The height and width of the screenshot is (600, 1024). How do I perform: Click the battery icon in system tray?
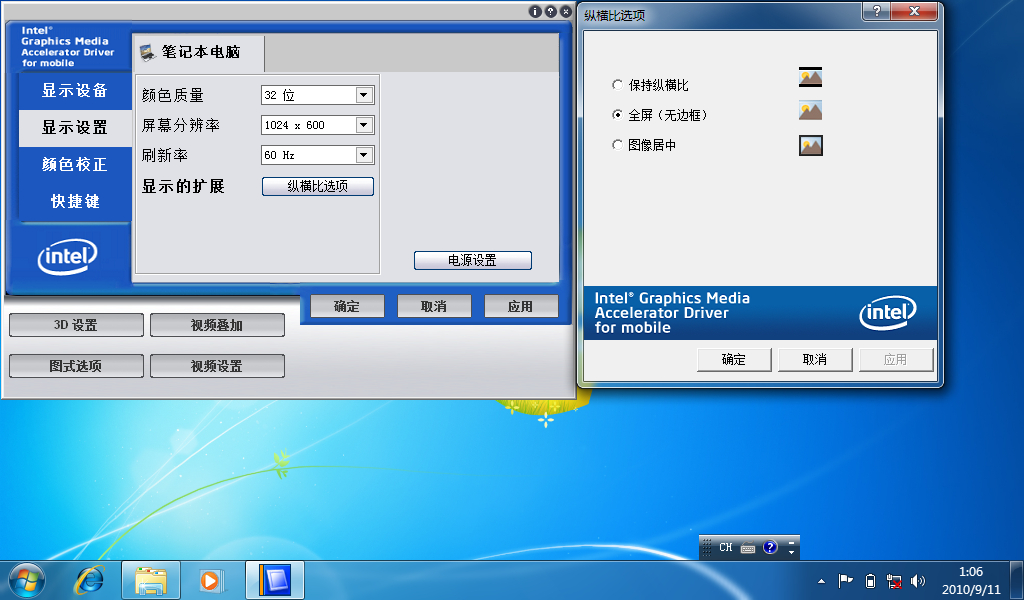pyautogui.click(x=870, y=580)
